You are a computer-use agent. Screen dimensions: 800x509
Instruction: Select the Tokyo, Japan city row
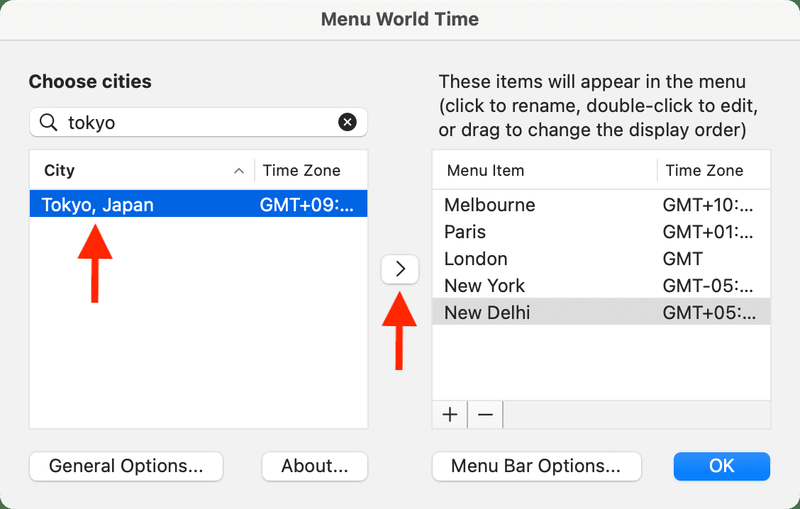(x=198, y=204)
